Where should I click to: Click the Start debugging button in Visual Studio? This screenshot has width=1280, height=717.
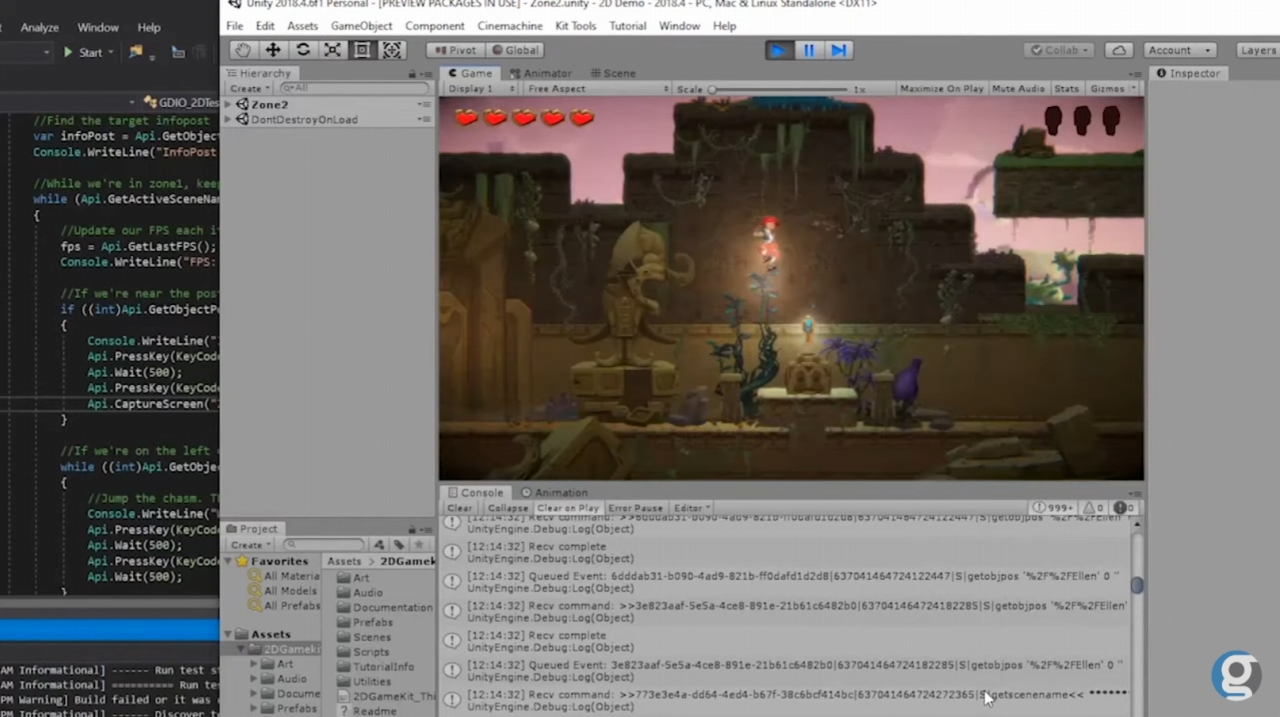coord(84,52)
